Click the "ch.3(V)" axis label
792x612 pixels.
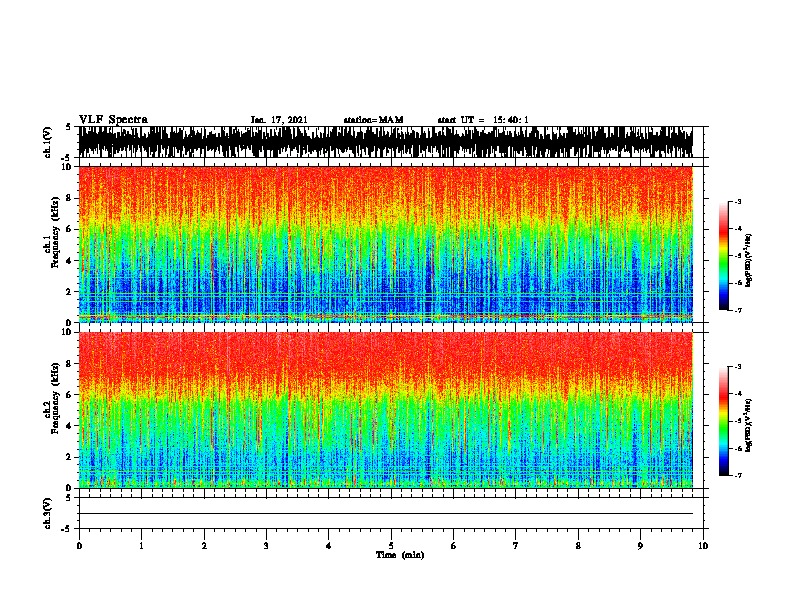[x=48, y=513]
